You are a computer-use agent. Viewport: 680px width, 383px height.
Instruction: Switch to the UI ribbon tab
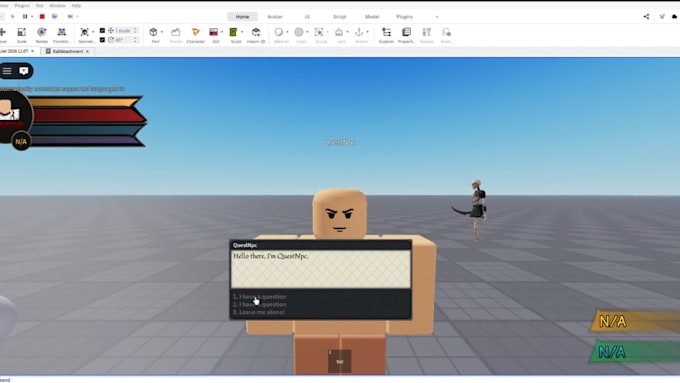tap(307, 16)
